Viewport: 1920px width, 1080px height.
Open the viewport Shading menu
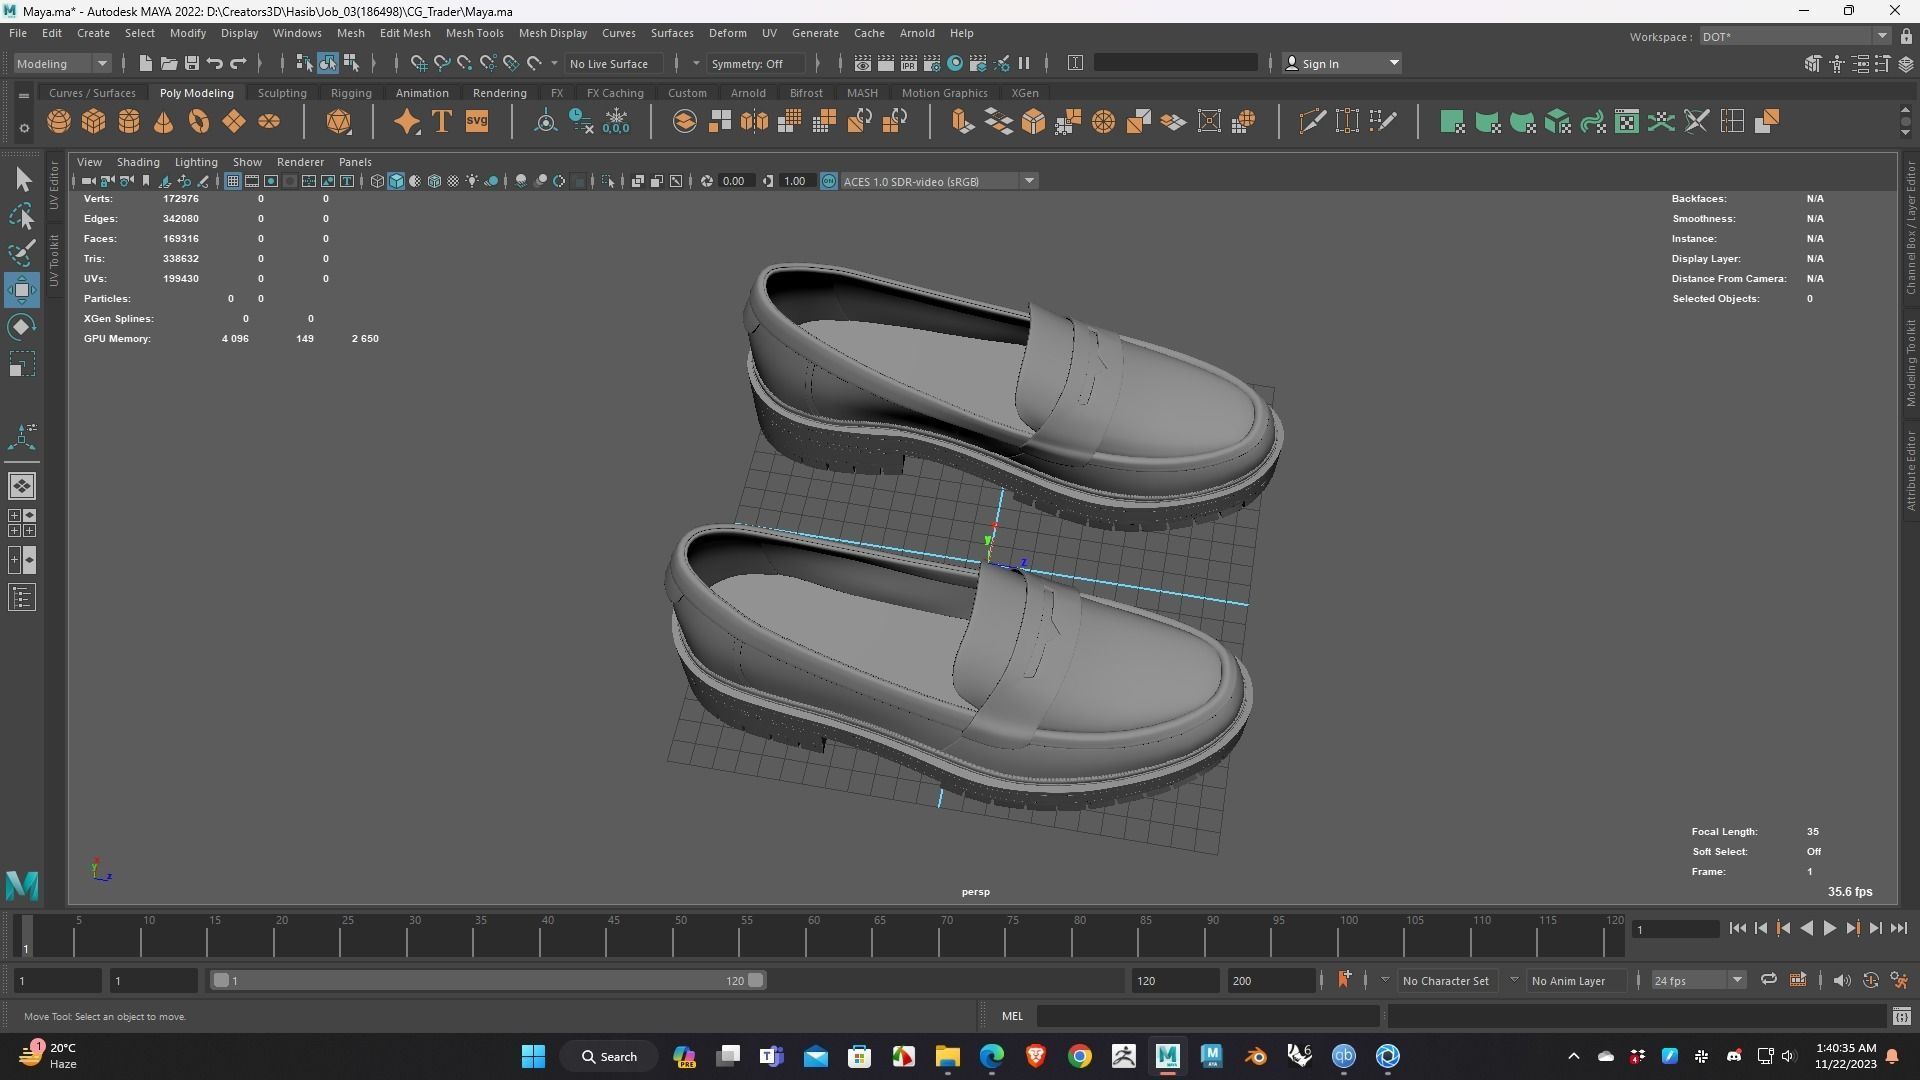click(x=138, y=162)
